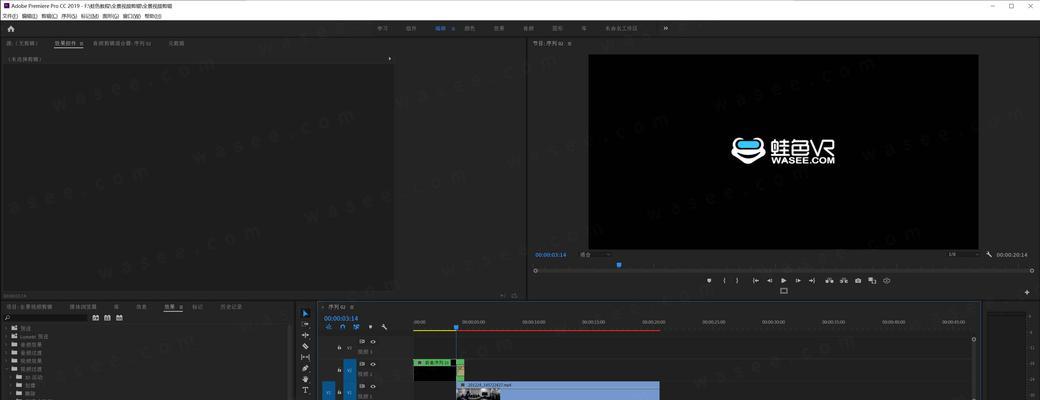Step forward one frame
1040x400 pixels.
point(798,281)
